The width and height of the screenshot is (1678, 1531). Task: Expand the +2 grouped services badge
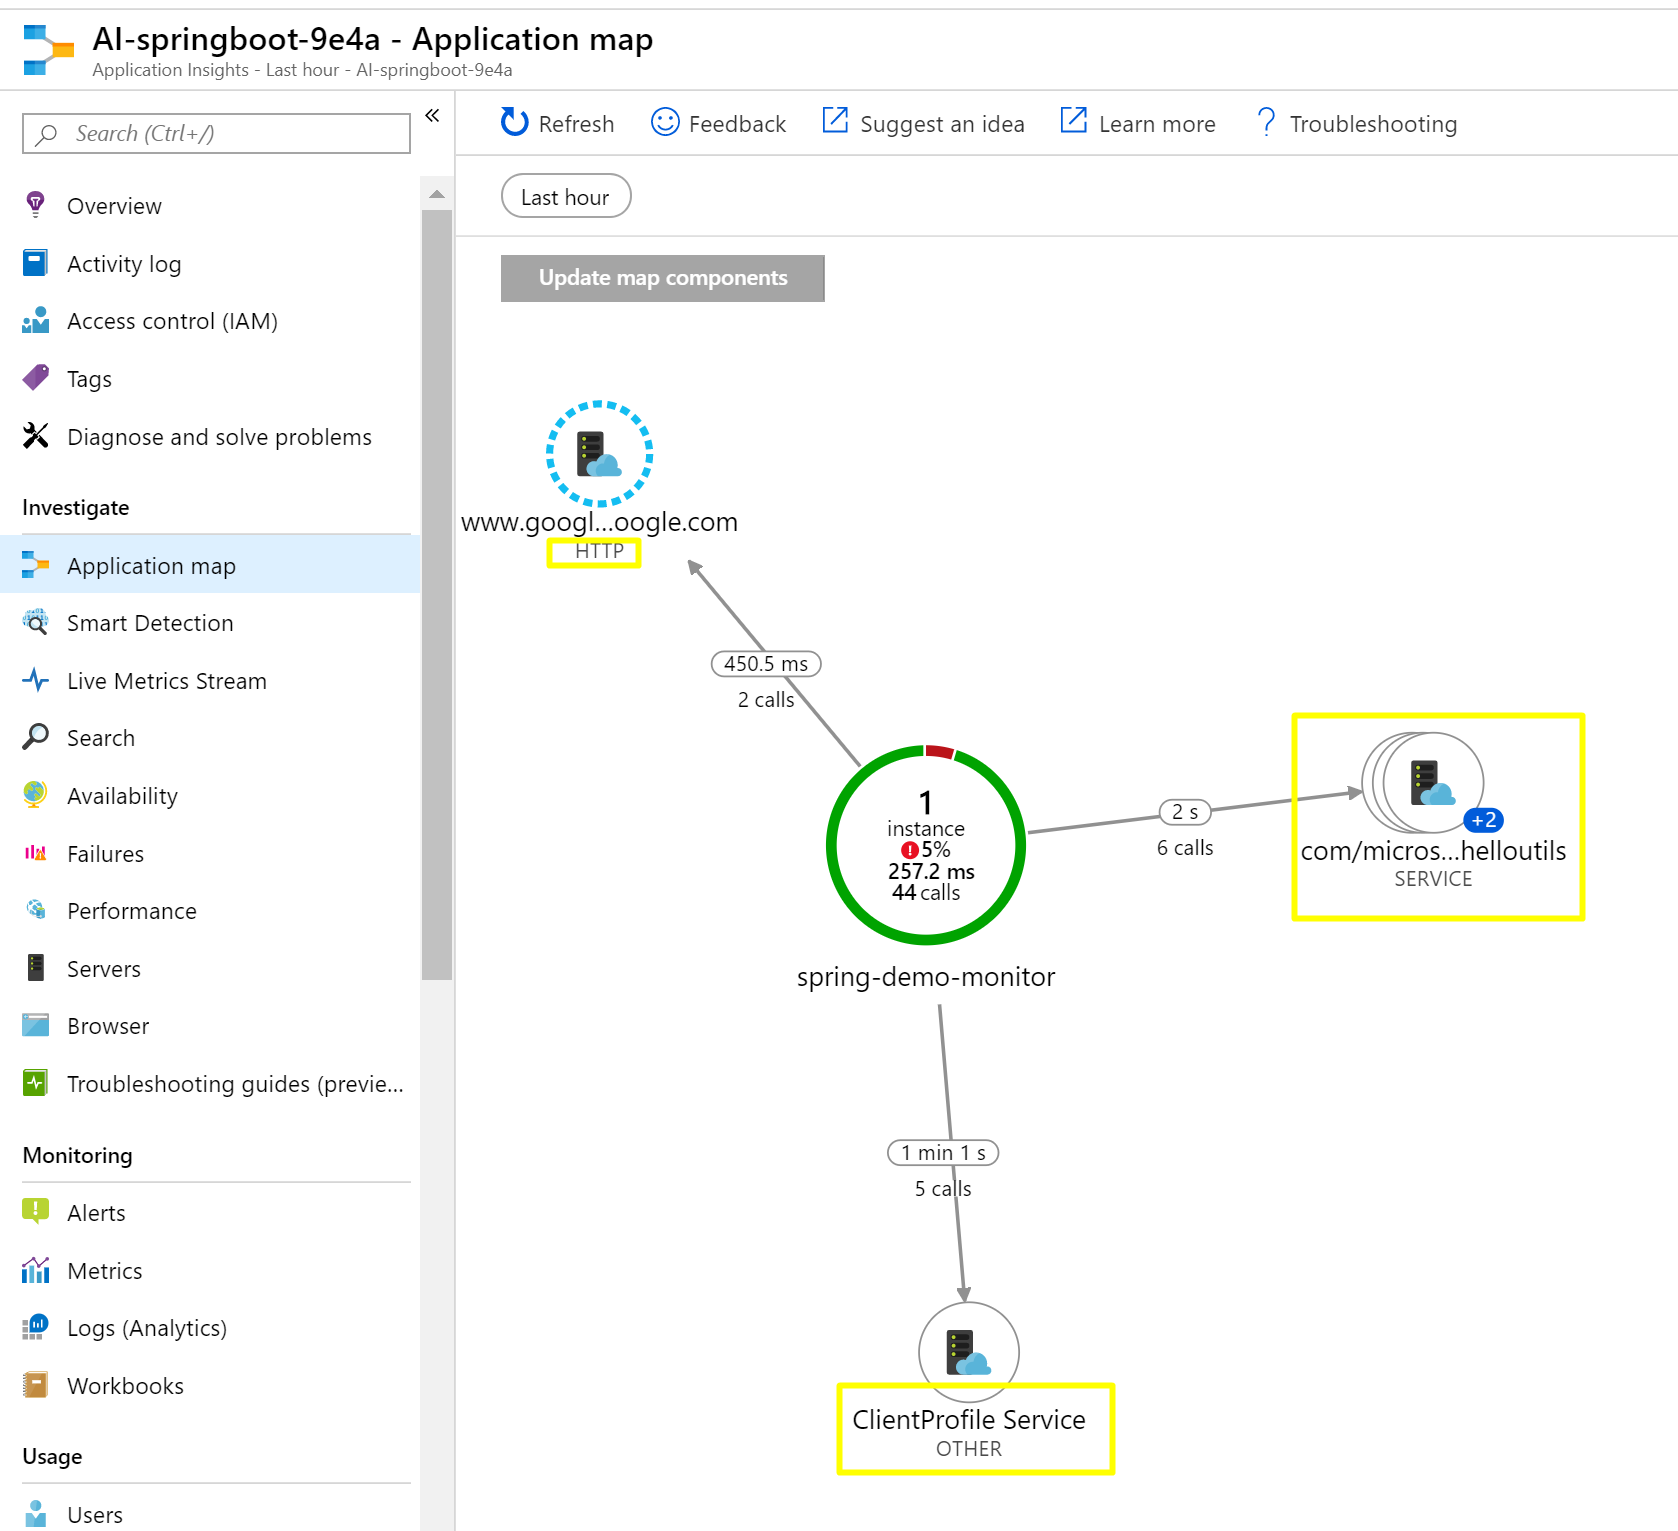point(1484,820)
